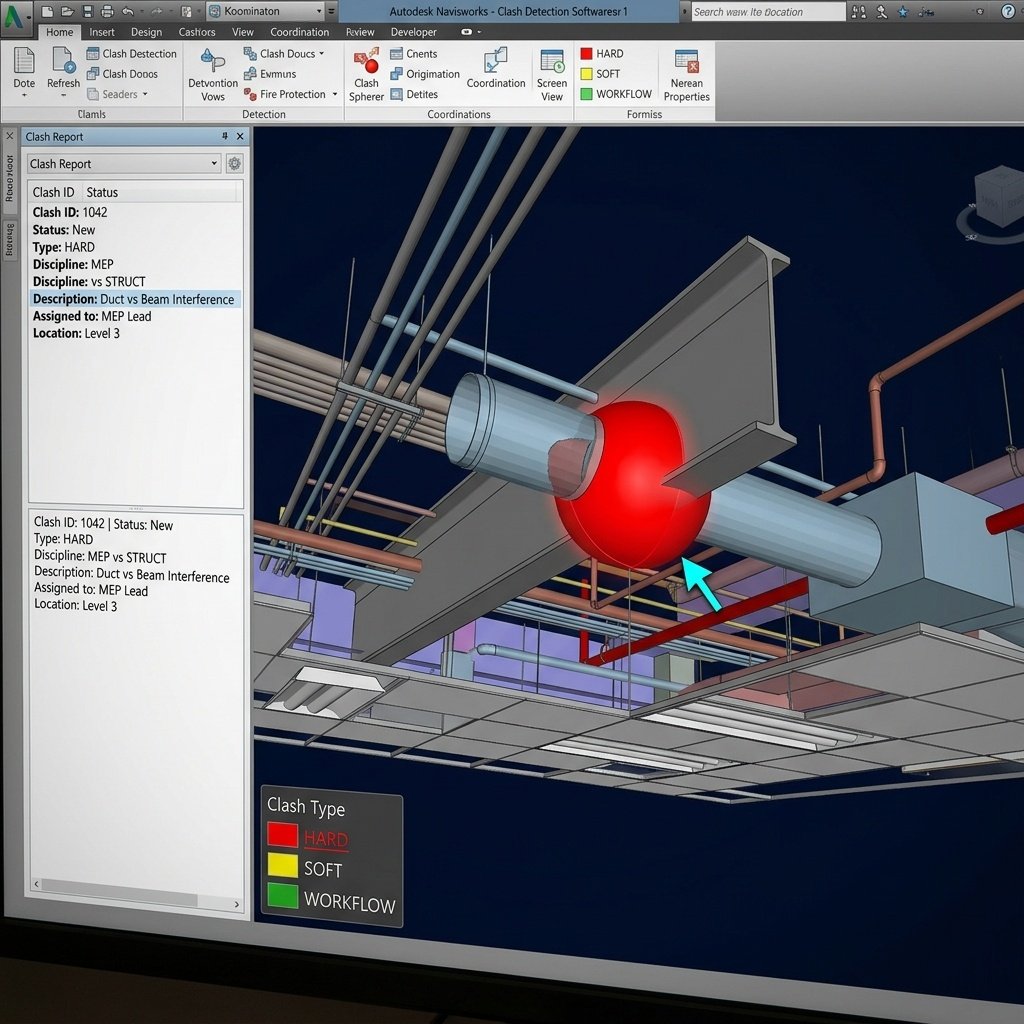Screen dimensions: 1024x1024
Task: Click the Dote document icon
Action: pos(24,60)
